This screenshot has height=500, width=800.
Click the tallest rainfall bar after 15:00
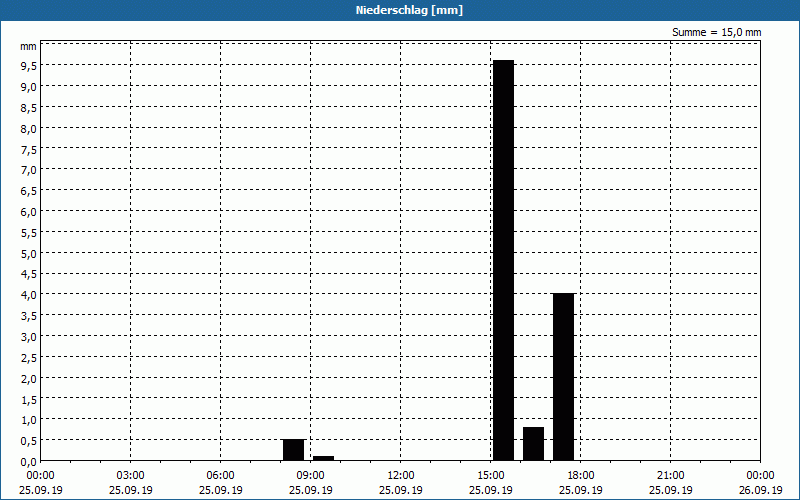coord(504,260)
